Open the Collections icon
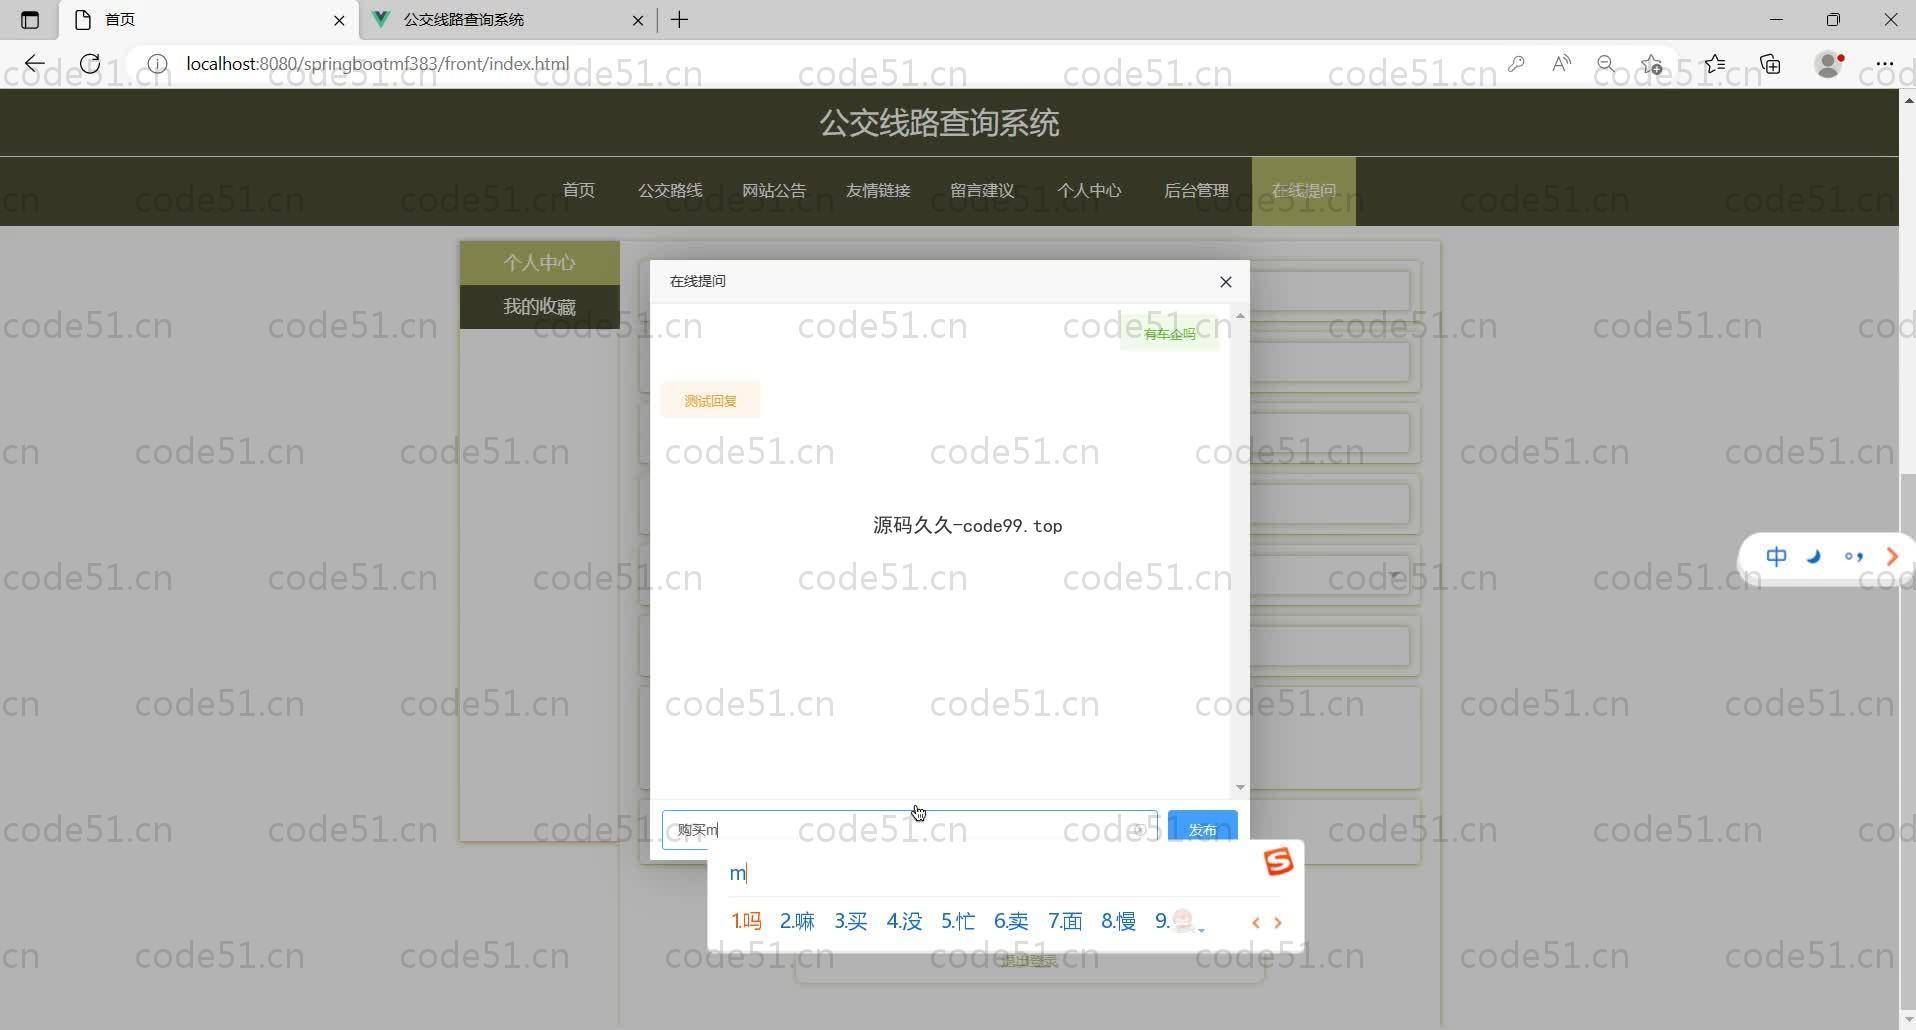The image size is (1916, 1030). pyautogui.click(x=1771, y=64)
